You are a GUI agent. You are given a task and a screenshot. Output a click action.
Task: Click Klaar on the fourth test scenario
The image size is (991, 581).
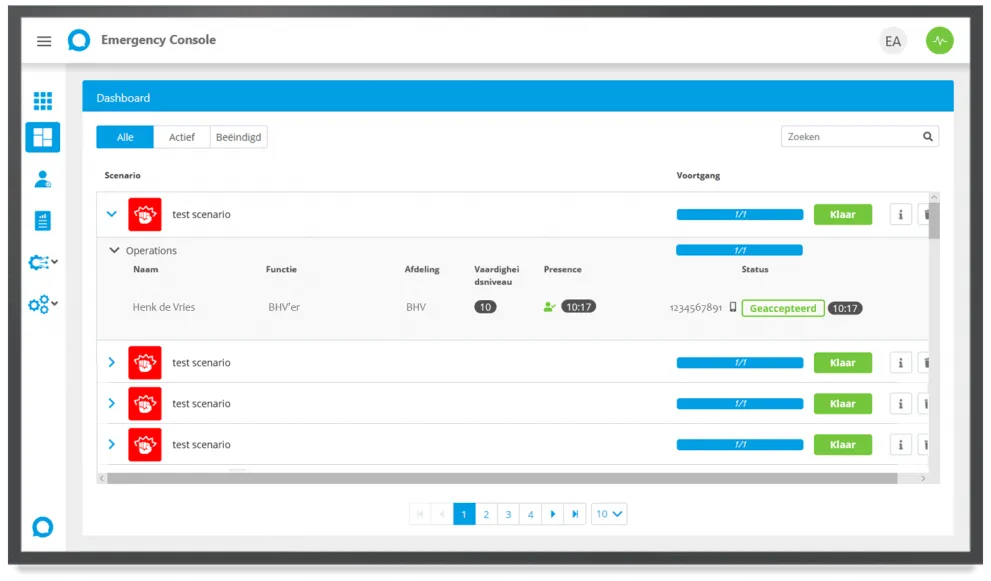click(x=842, y=445)
